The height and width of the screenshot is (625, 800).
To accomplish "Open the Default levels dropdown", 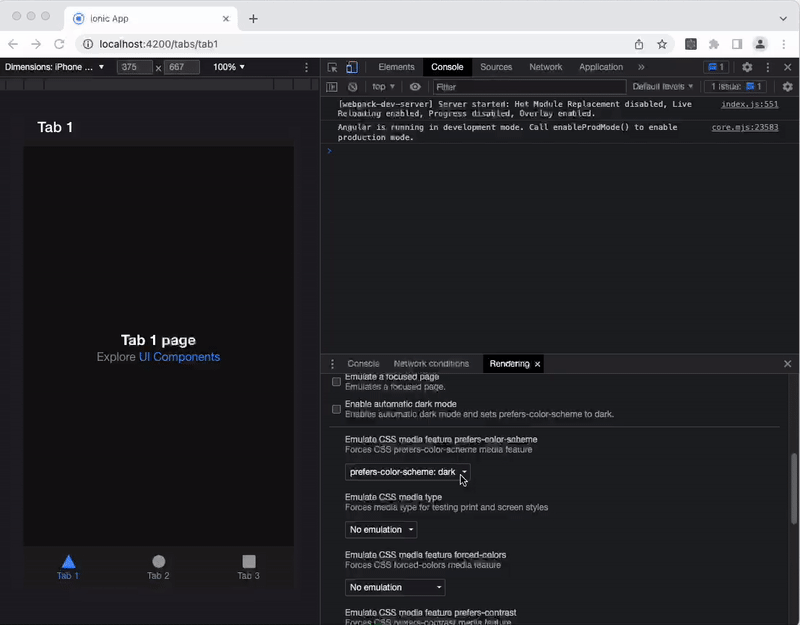I will pos(663,87).
